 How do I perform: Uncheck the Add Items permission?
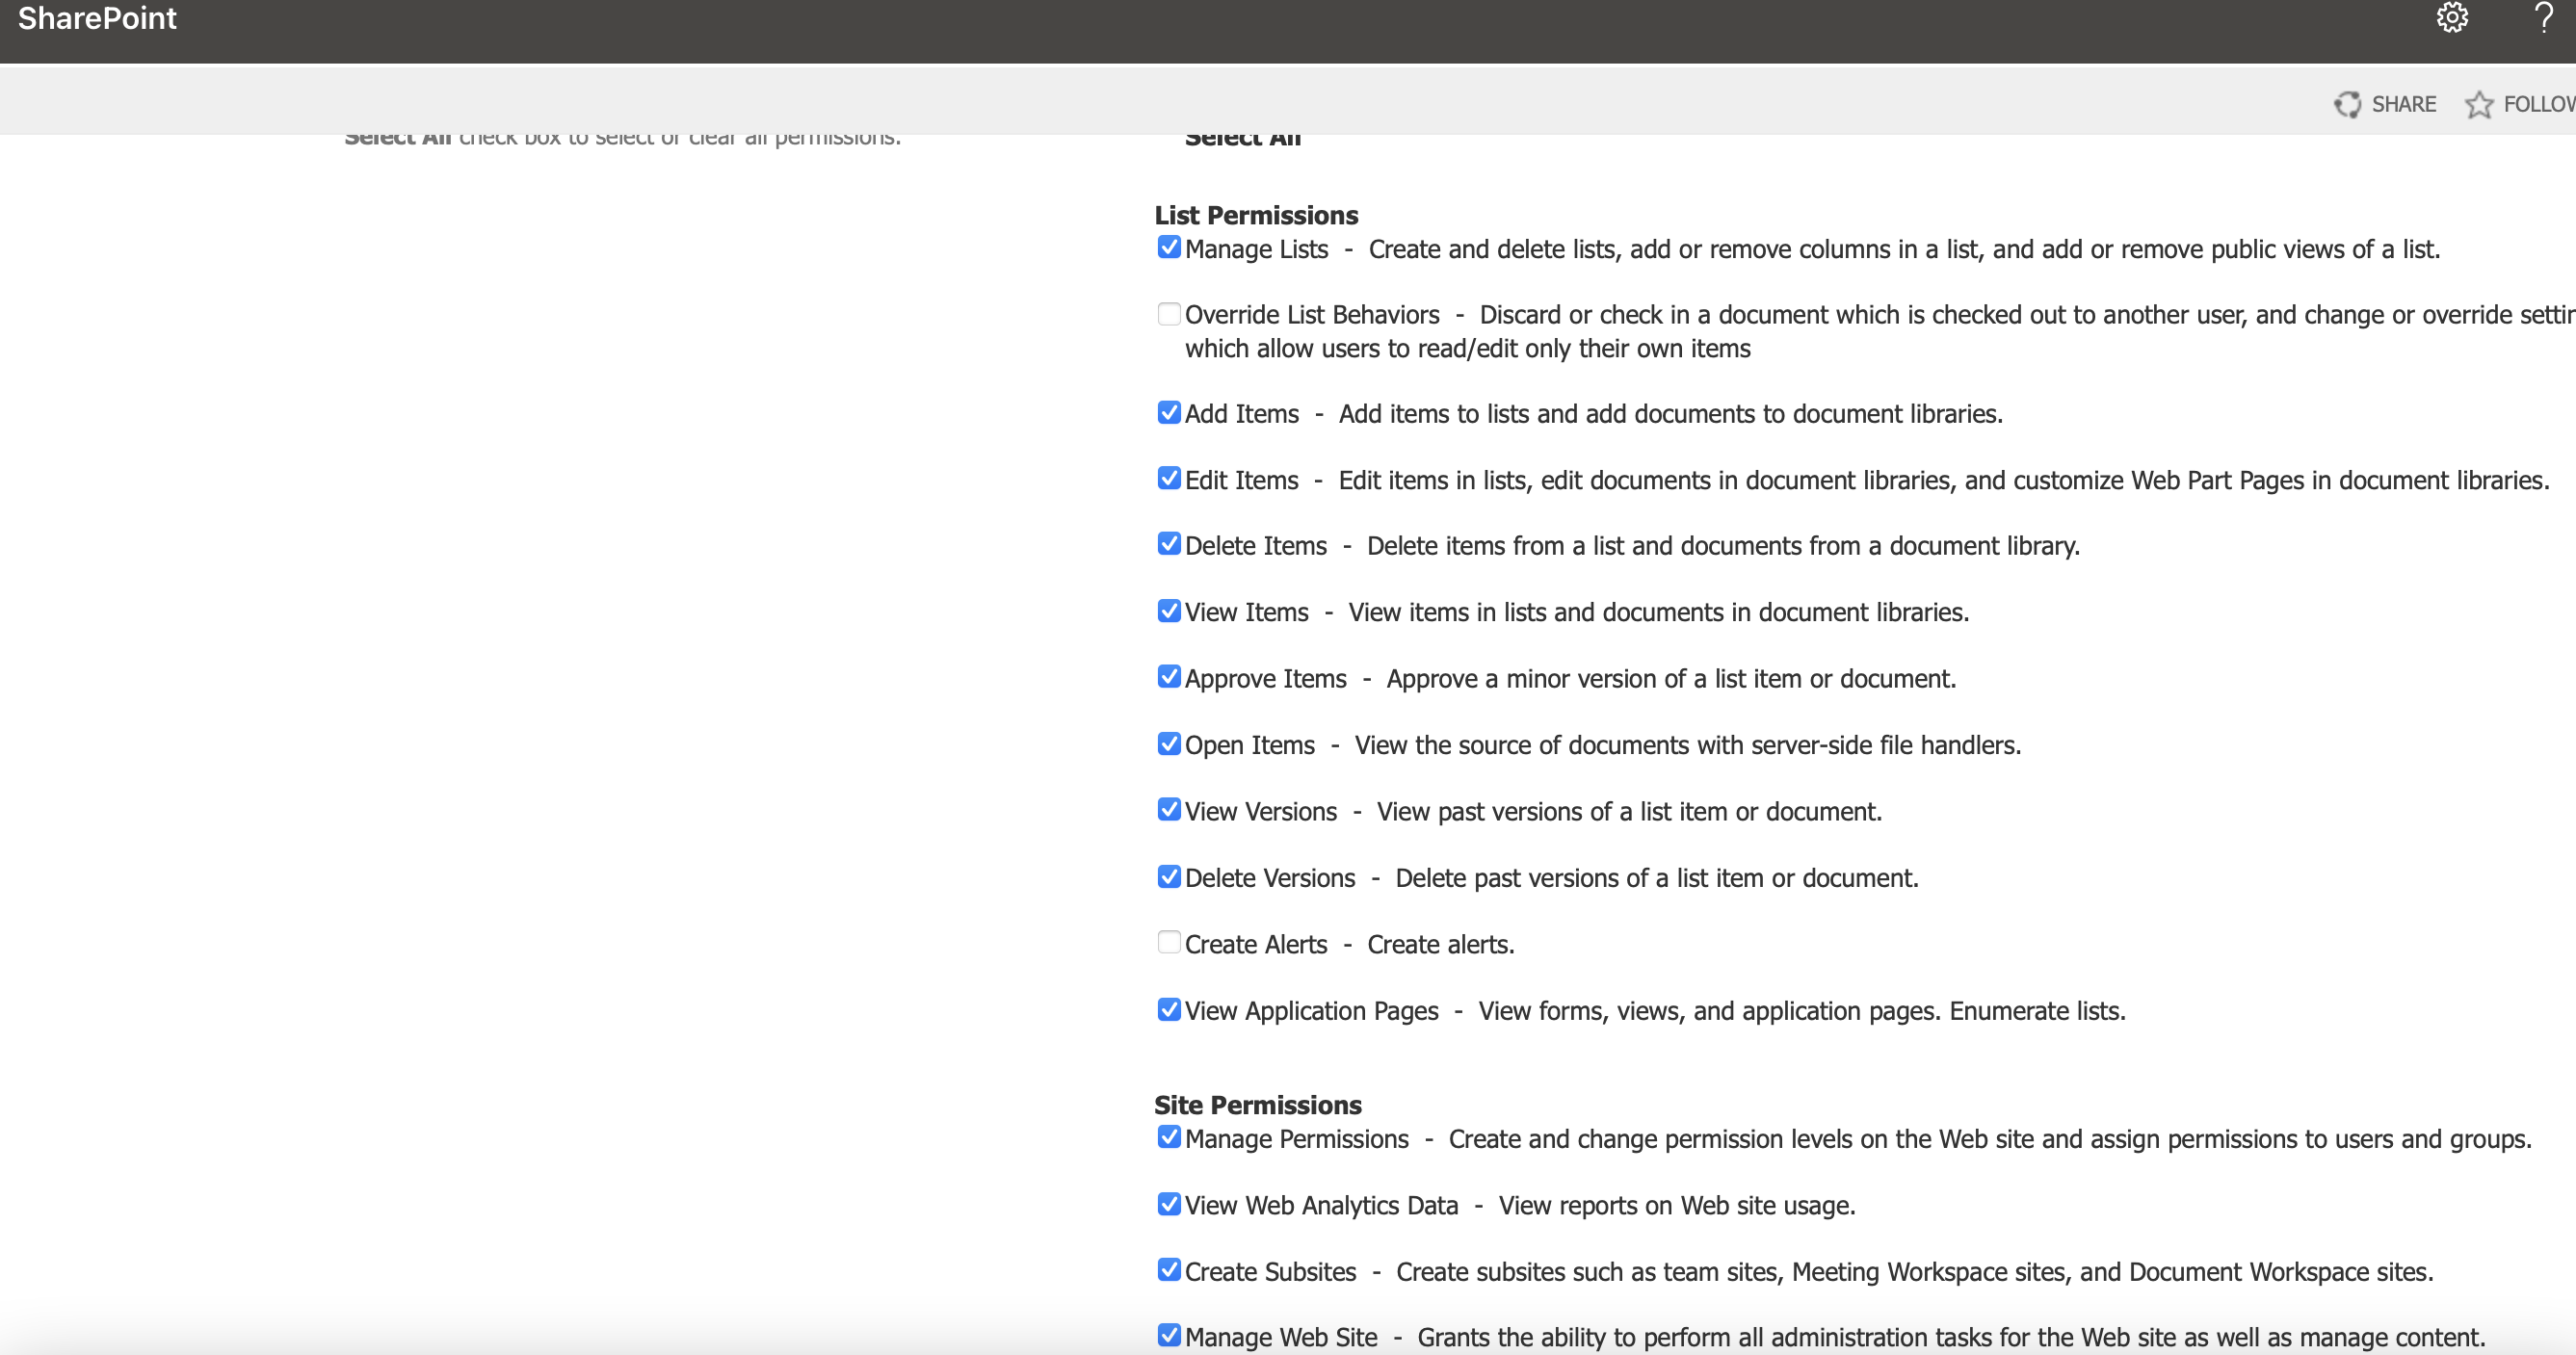pos(1169,412)
